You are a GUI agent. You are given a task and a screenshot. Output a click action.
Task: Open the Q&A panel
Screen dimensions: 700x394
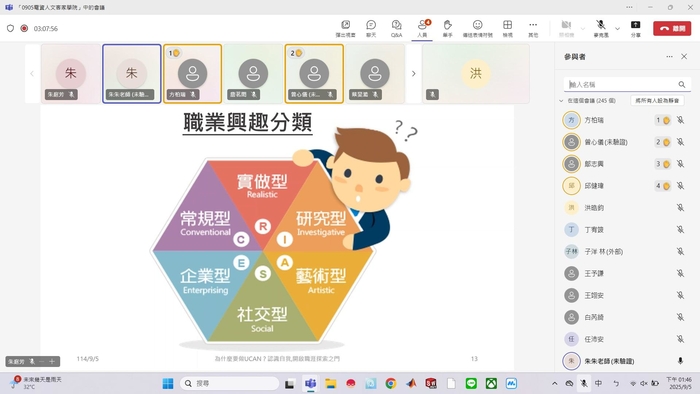click(396, 29)
